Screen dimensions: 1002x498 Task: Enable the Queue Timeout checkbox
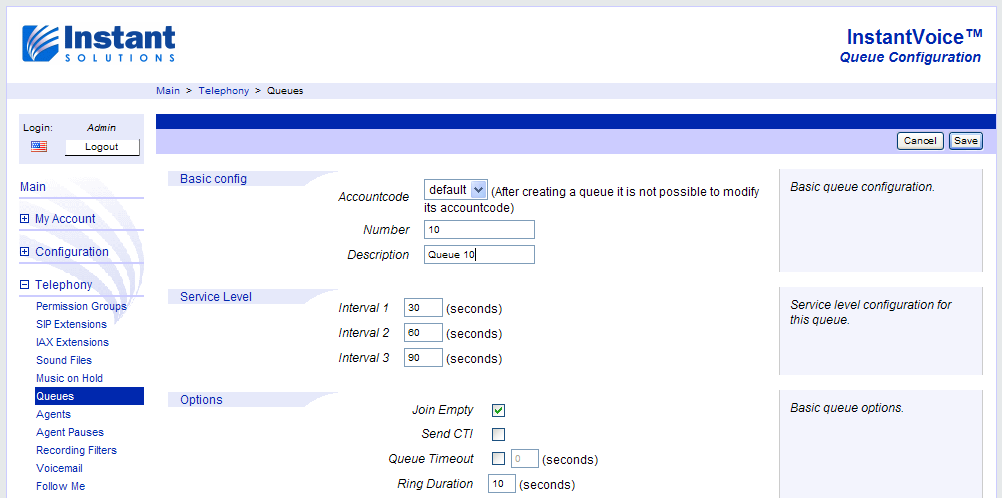click(x=498, y=459)
